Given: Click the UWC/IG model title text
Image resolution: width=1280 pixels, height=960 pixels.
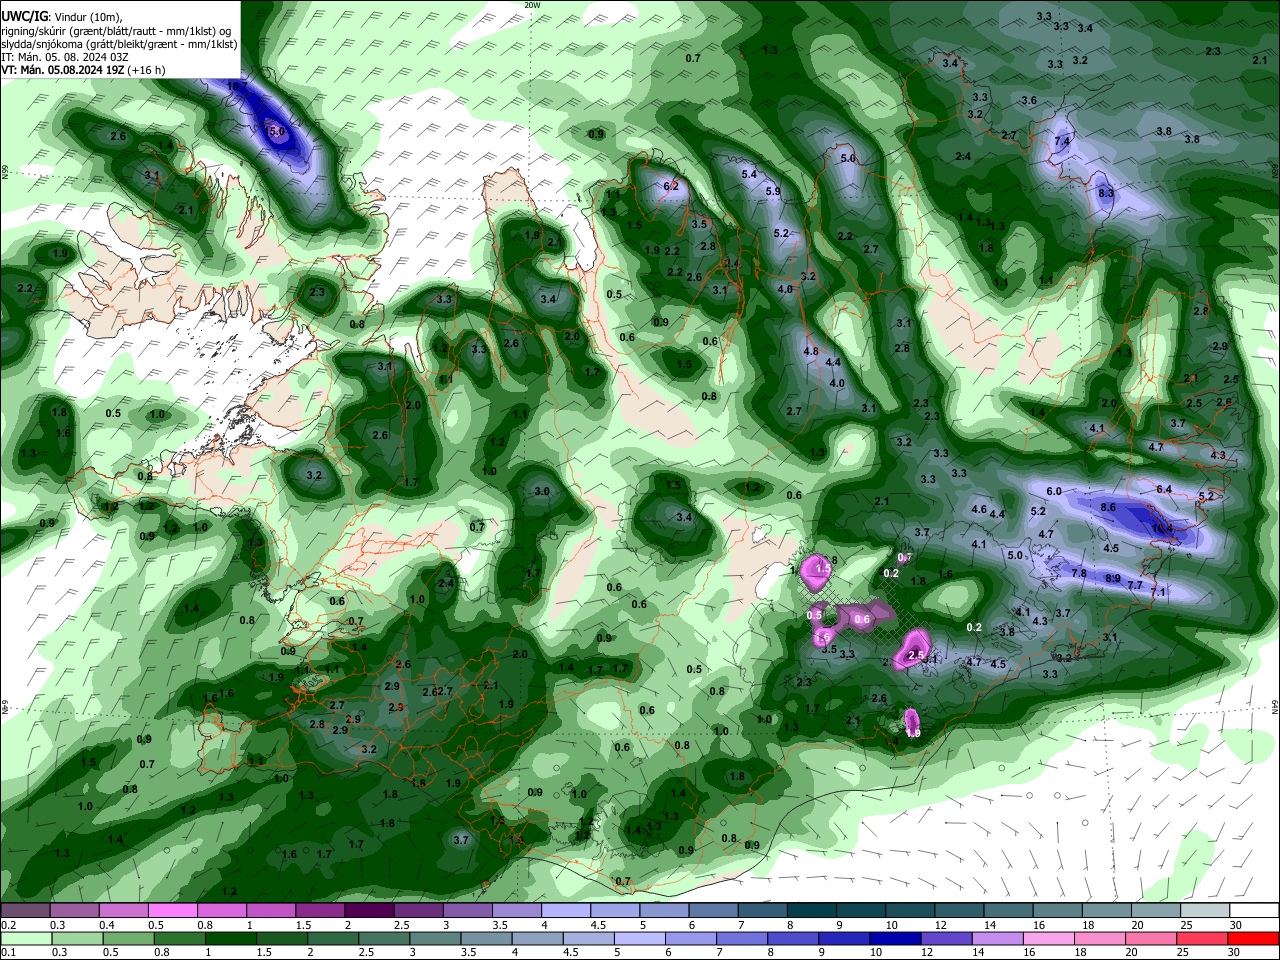Looking at the screenshot, I should coord(24,16).
